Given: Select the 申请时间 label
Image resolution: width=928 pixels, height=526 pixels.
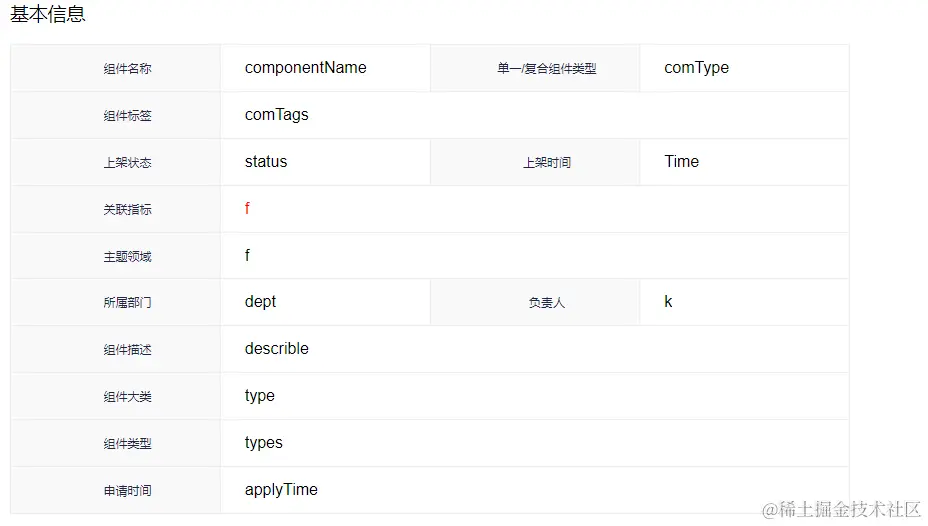Looking at the screenshot, I should [127, 490].
